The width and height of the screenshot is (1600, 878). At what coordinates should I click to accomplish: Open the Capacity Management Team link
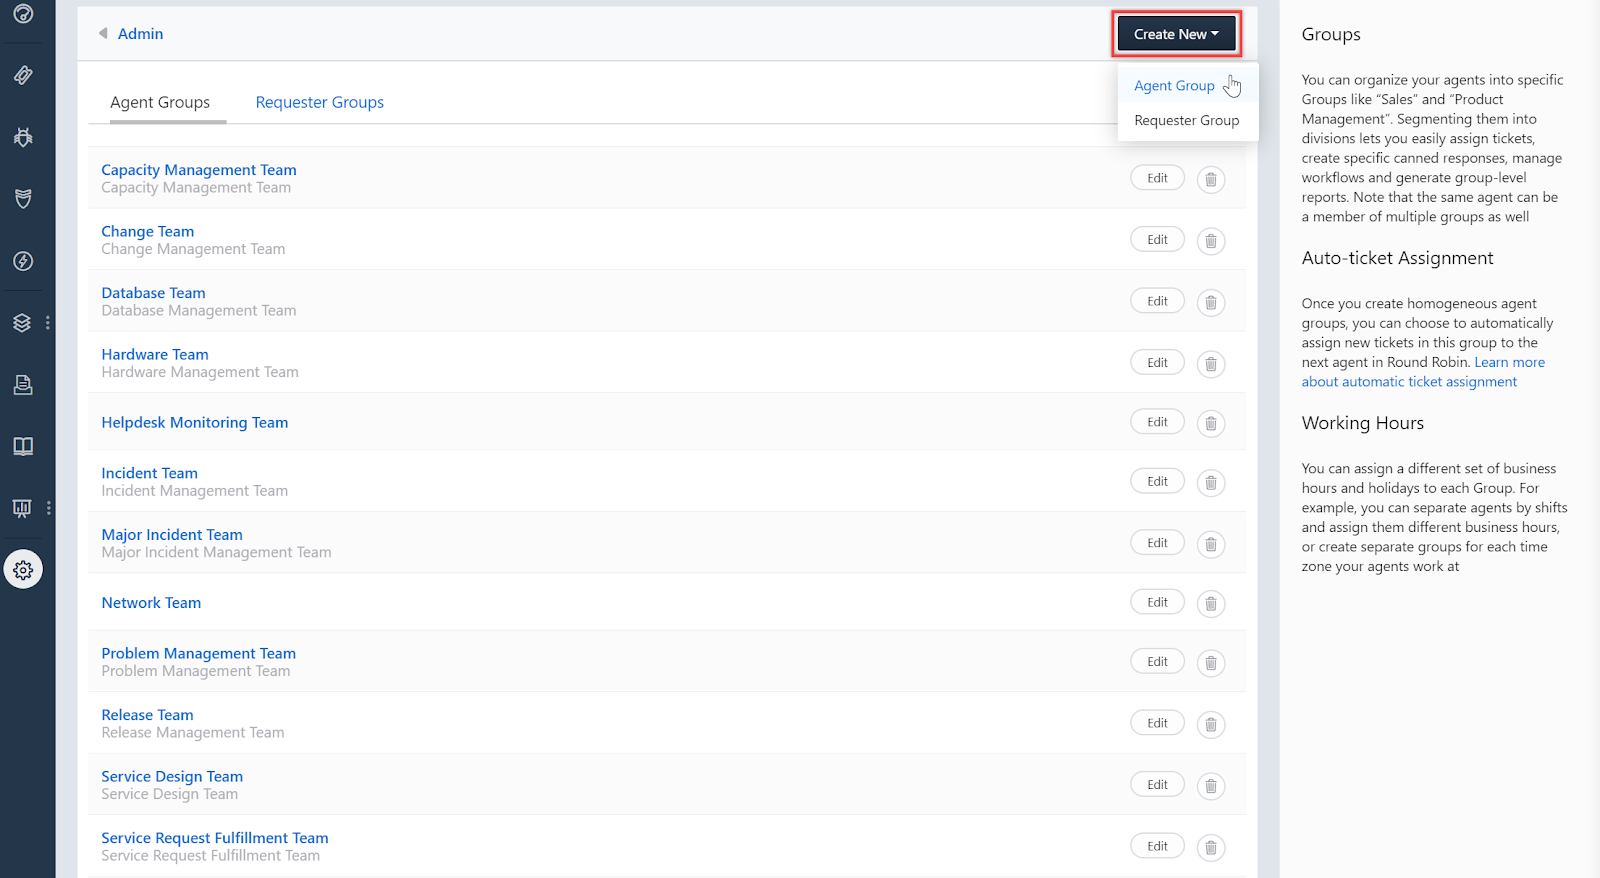tap(199, 170)
